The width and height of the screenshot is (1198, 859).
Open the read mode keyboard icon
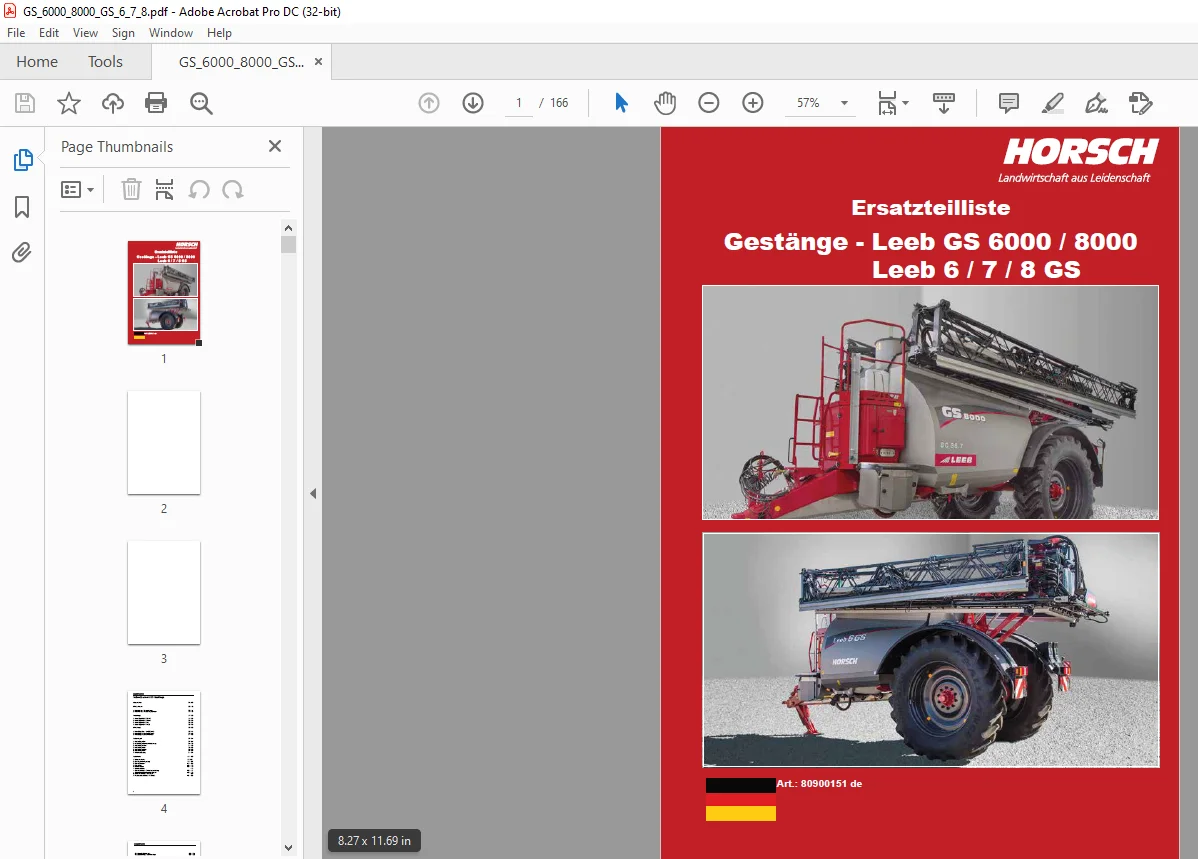click(x=944, y=102)
